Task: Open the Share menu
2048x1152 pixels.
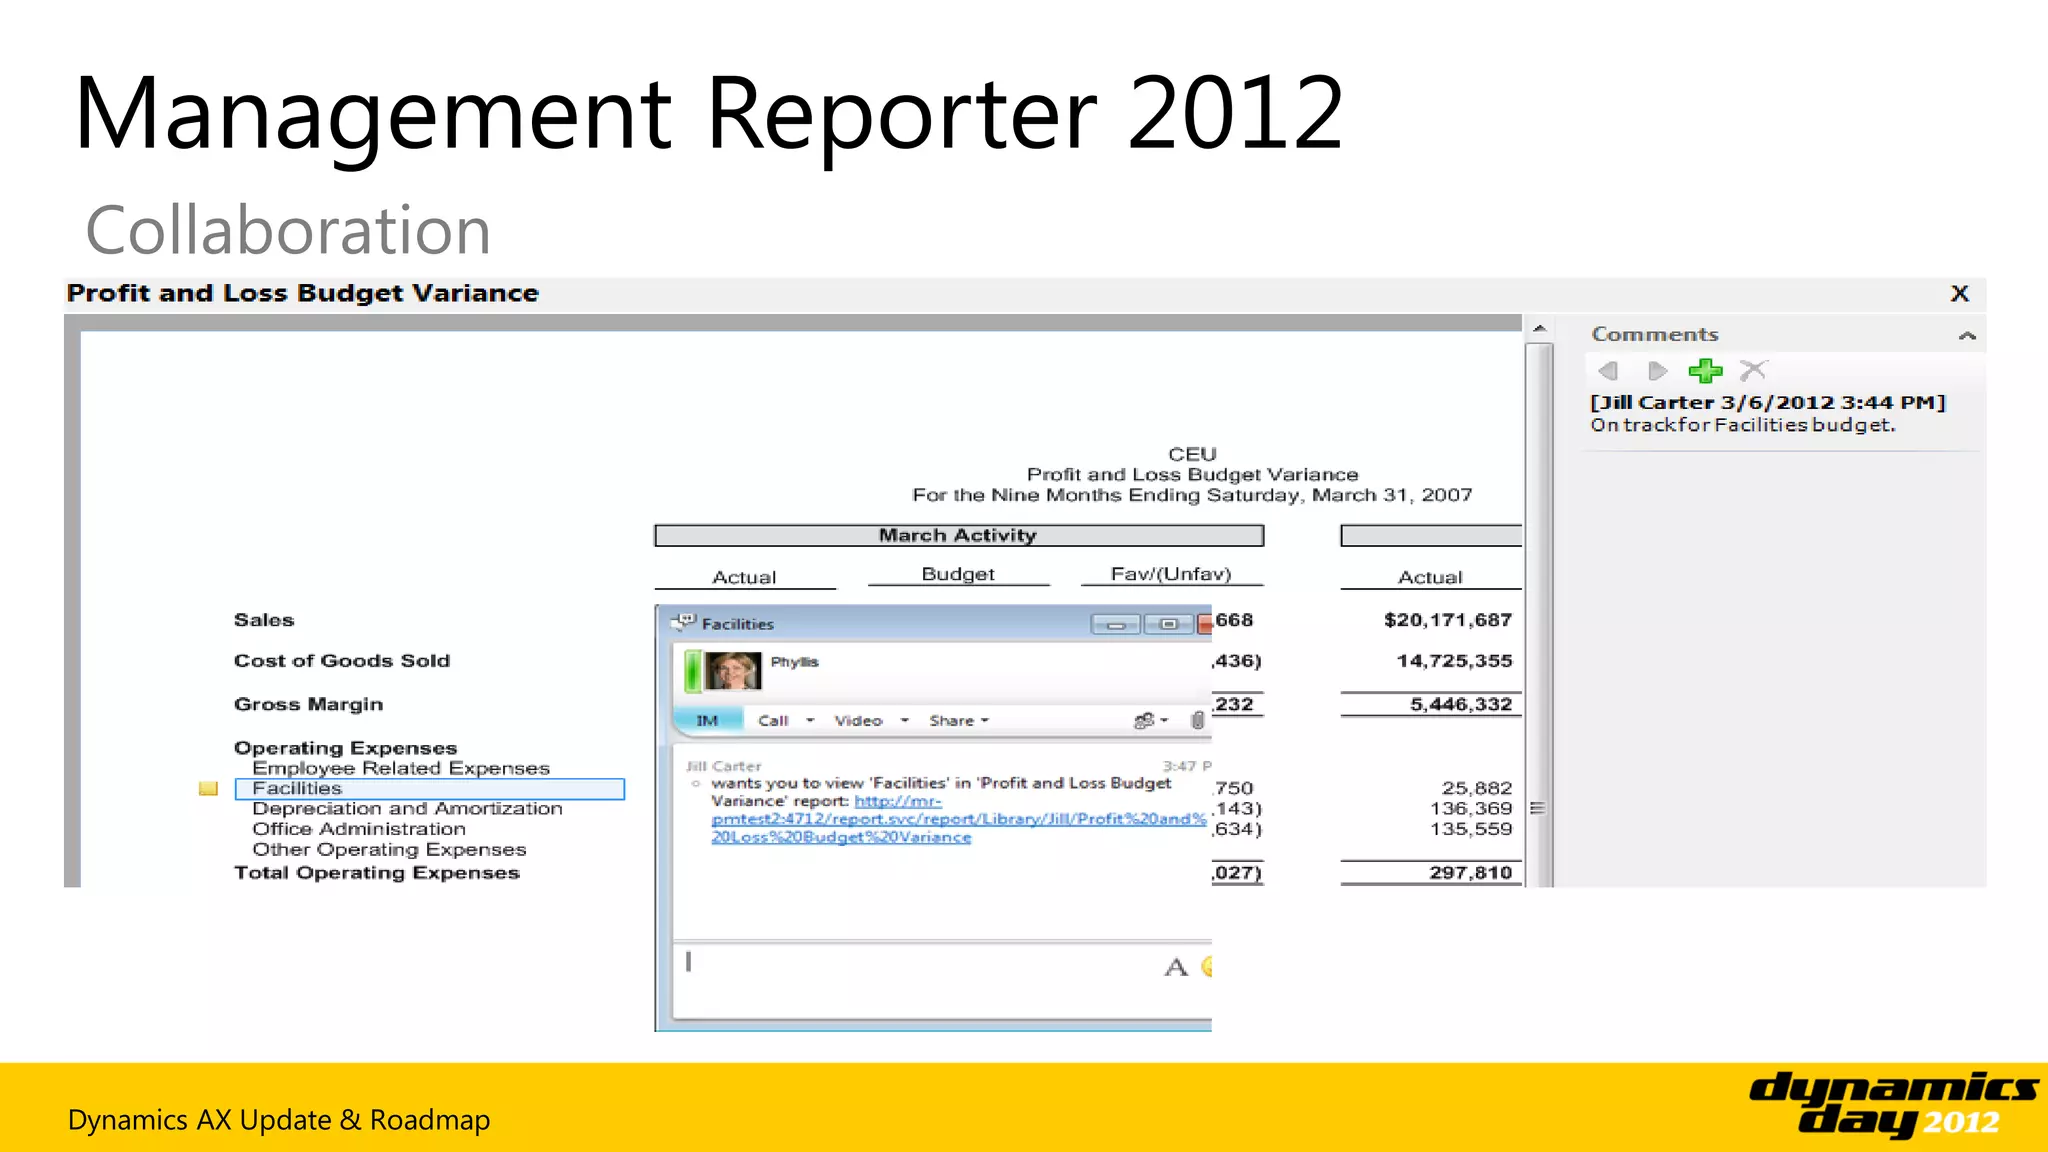Action: pyautogui.click(x=958, y=720)
